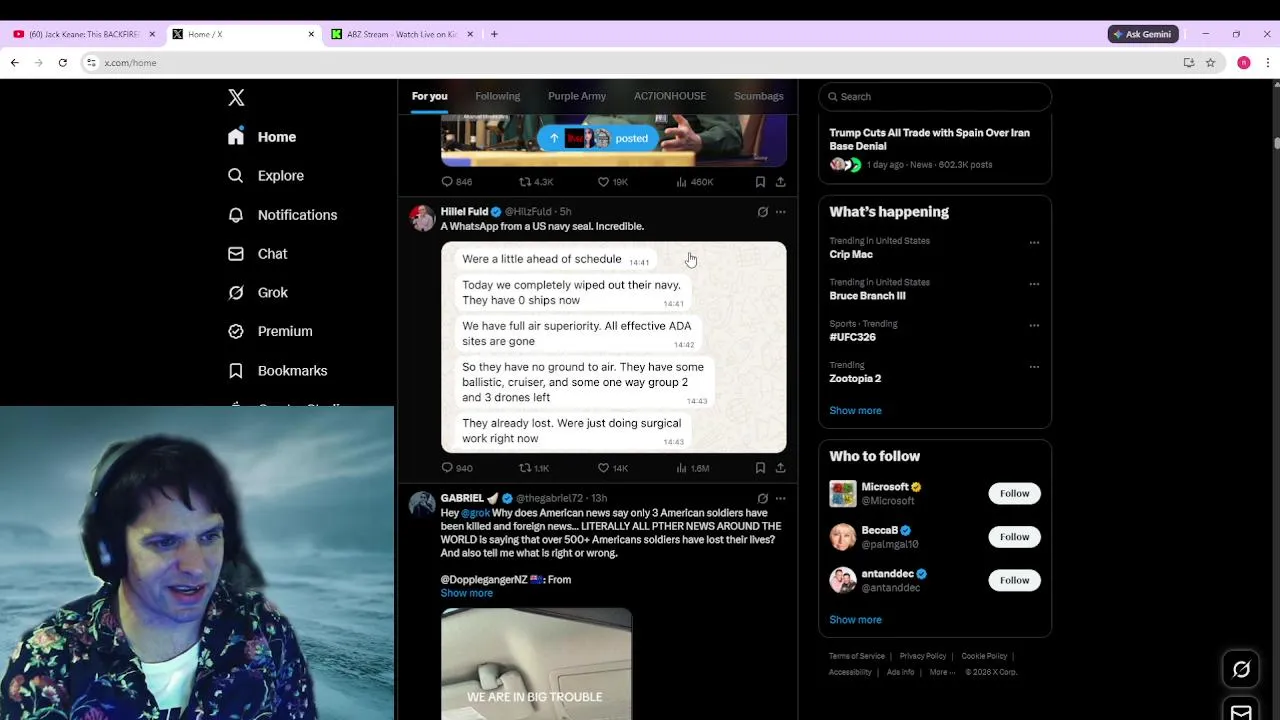Share Hillel Fuld's post

pos(780,468)
